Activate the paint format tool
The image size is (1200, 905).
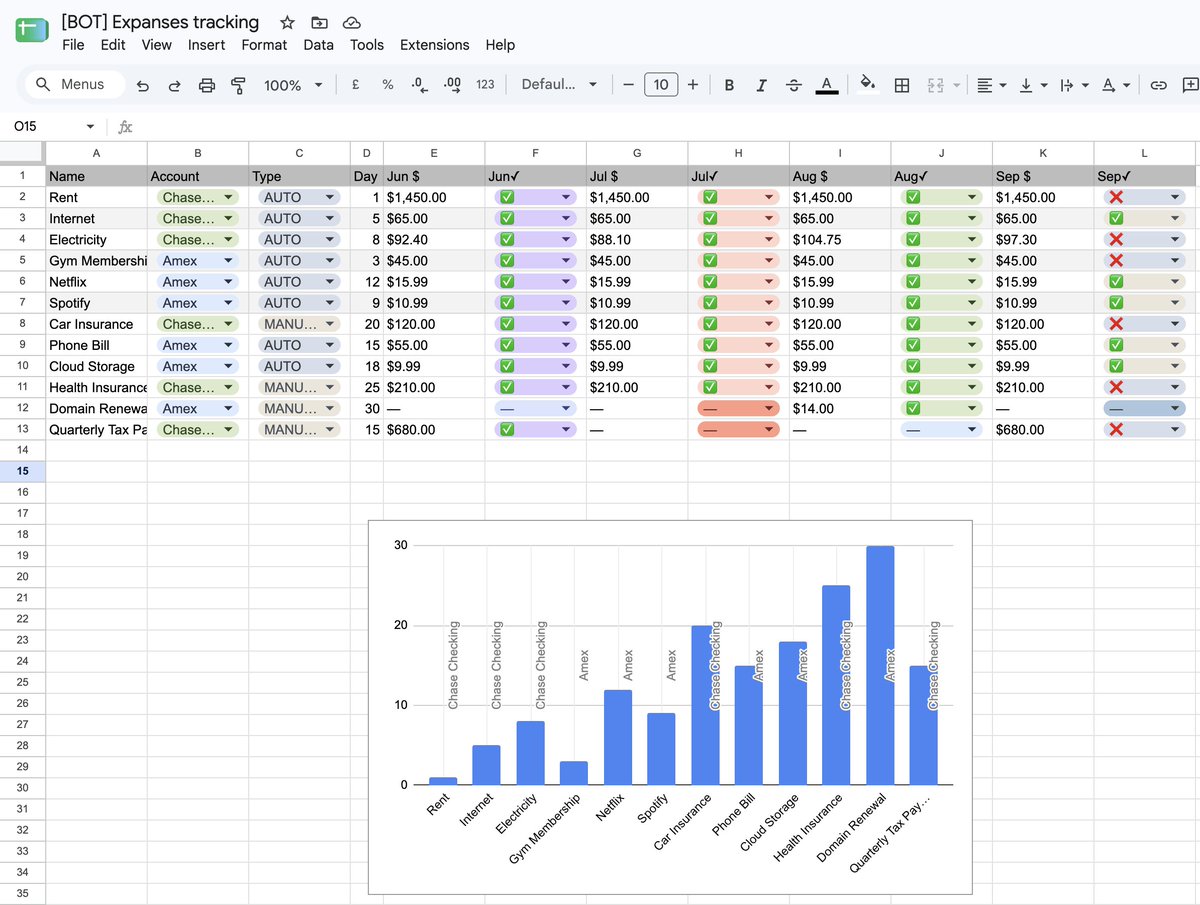[x=238, y=85]
